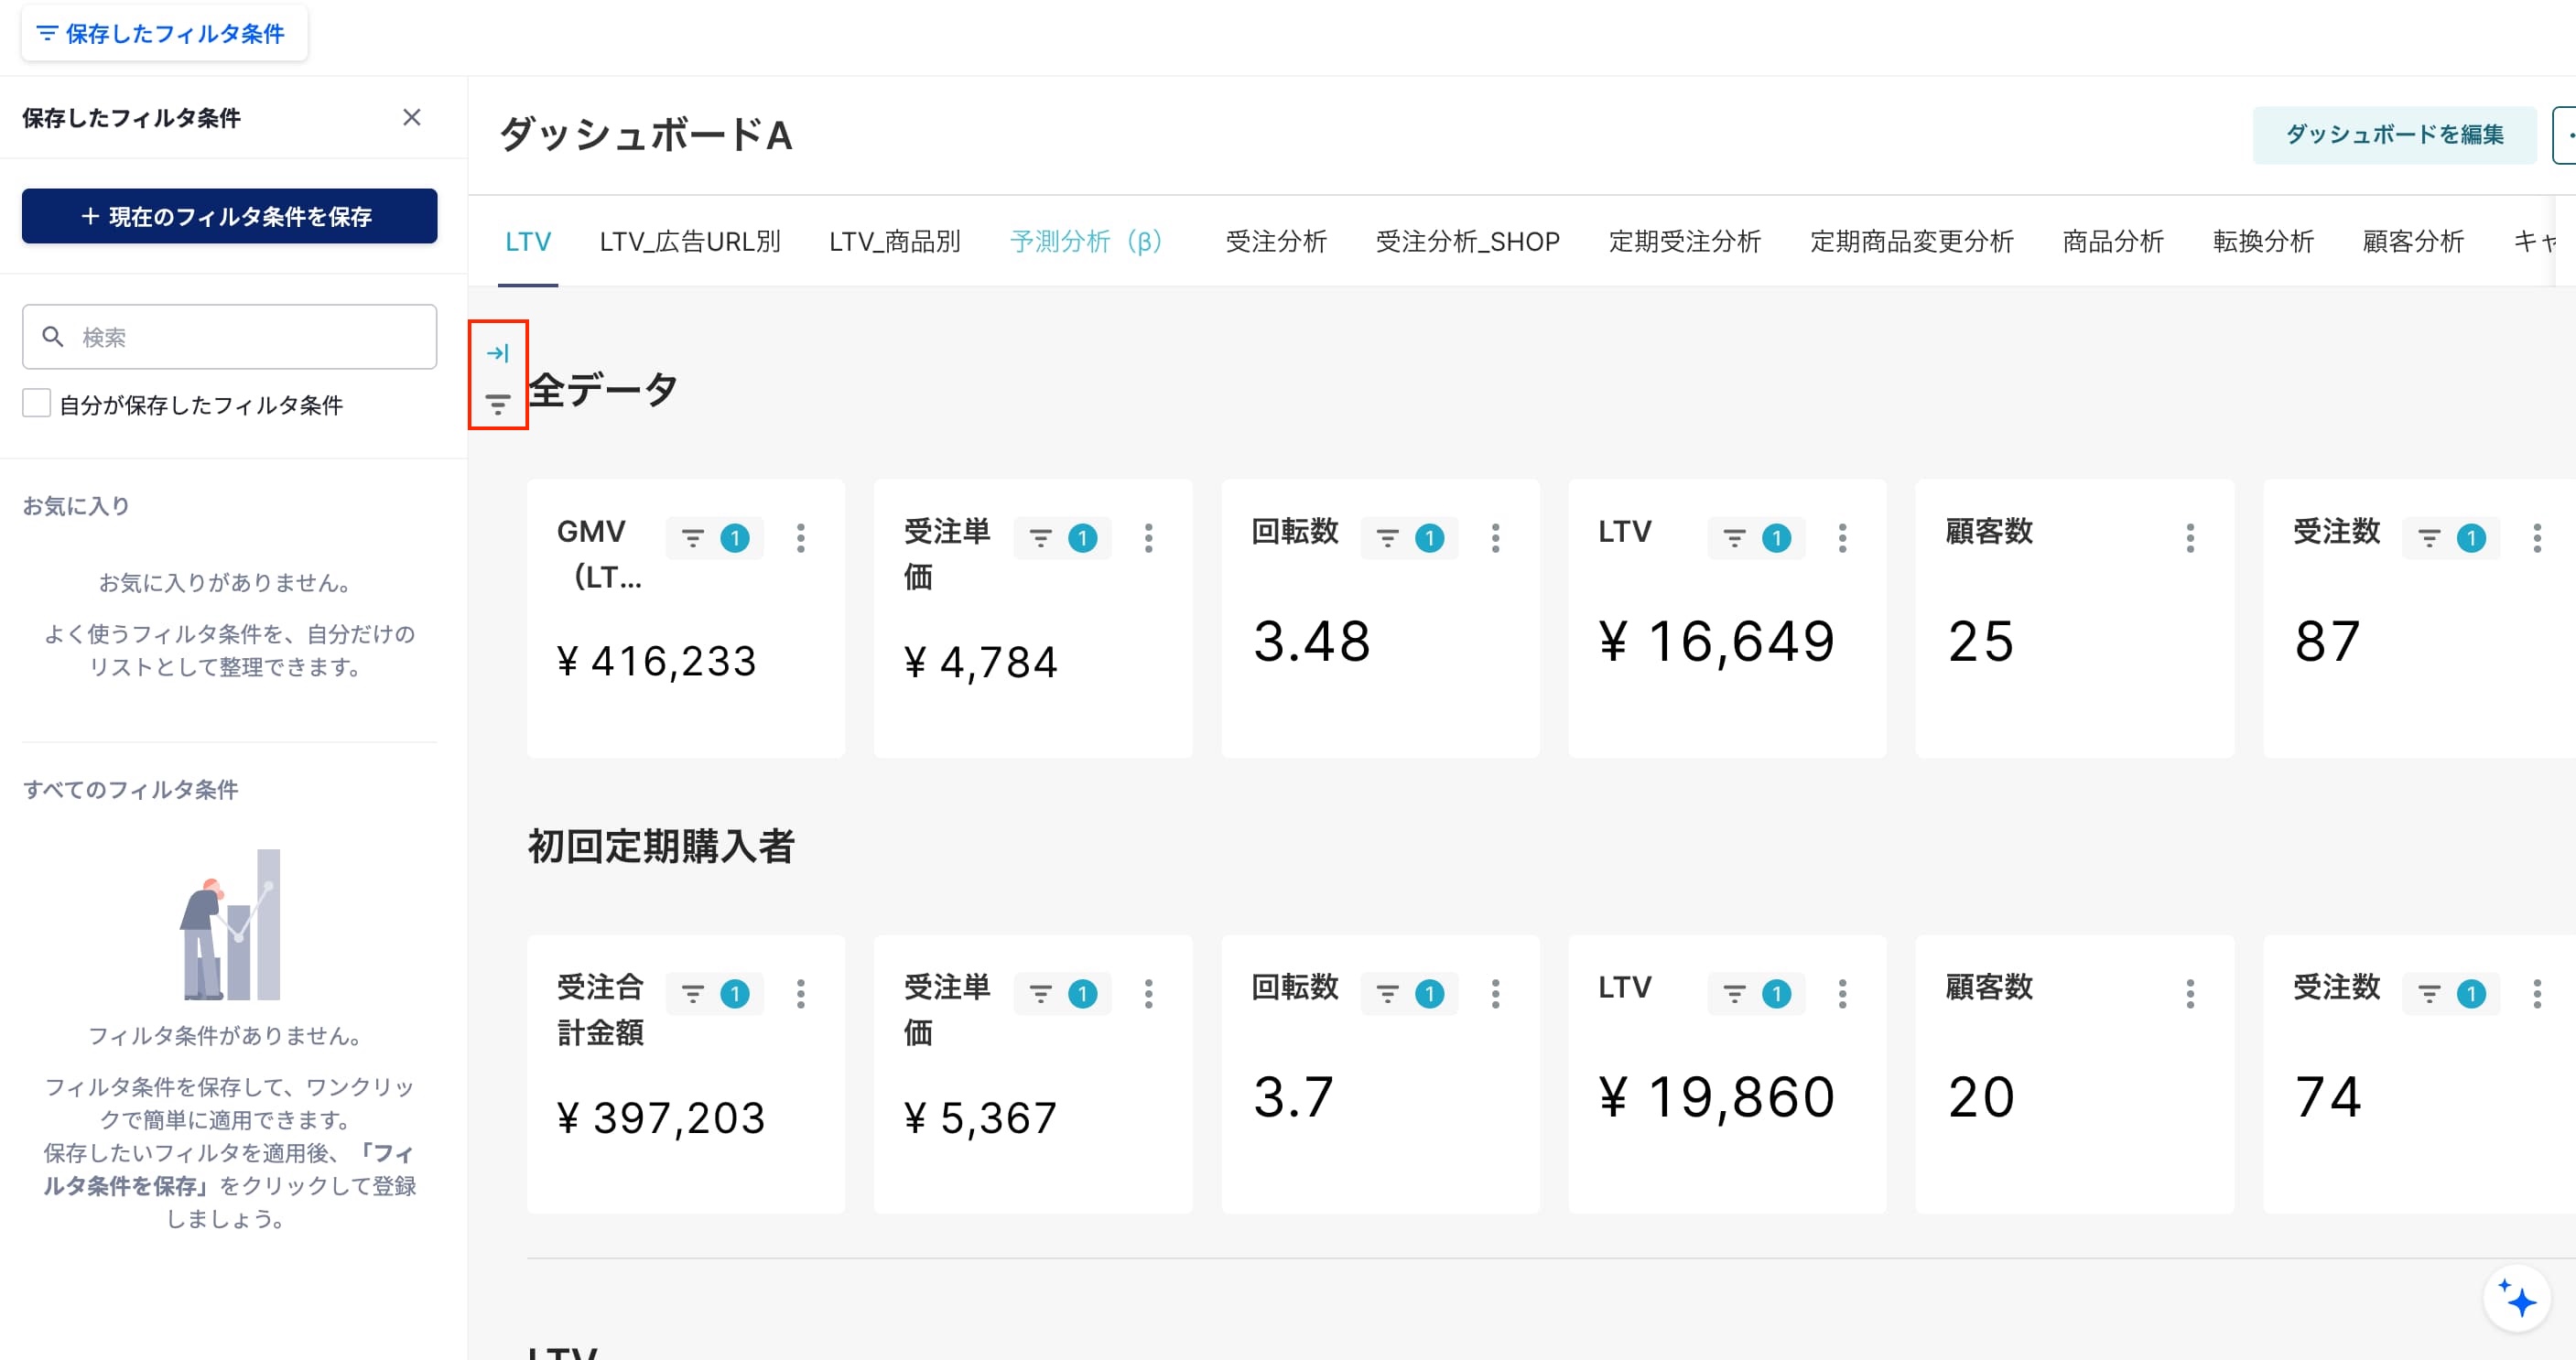
Task: Open three-dot menu on the 全データ LTV card
Action: coord(1842,538)
